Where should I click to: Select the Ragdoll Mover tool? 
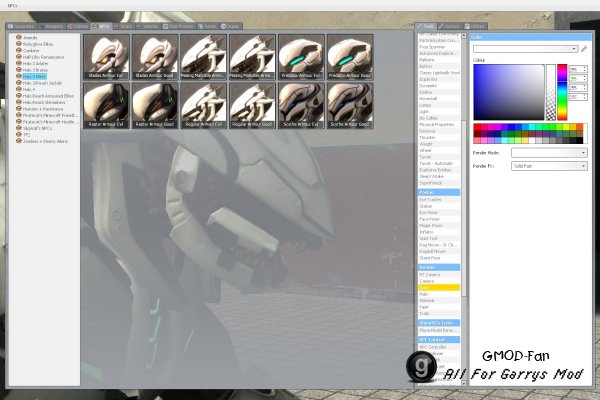(439, 251)
